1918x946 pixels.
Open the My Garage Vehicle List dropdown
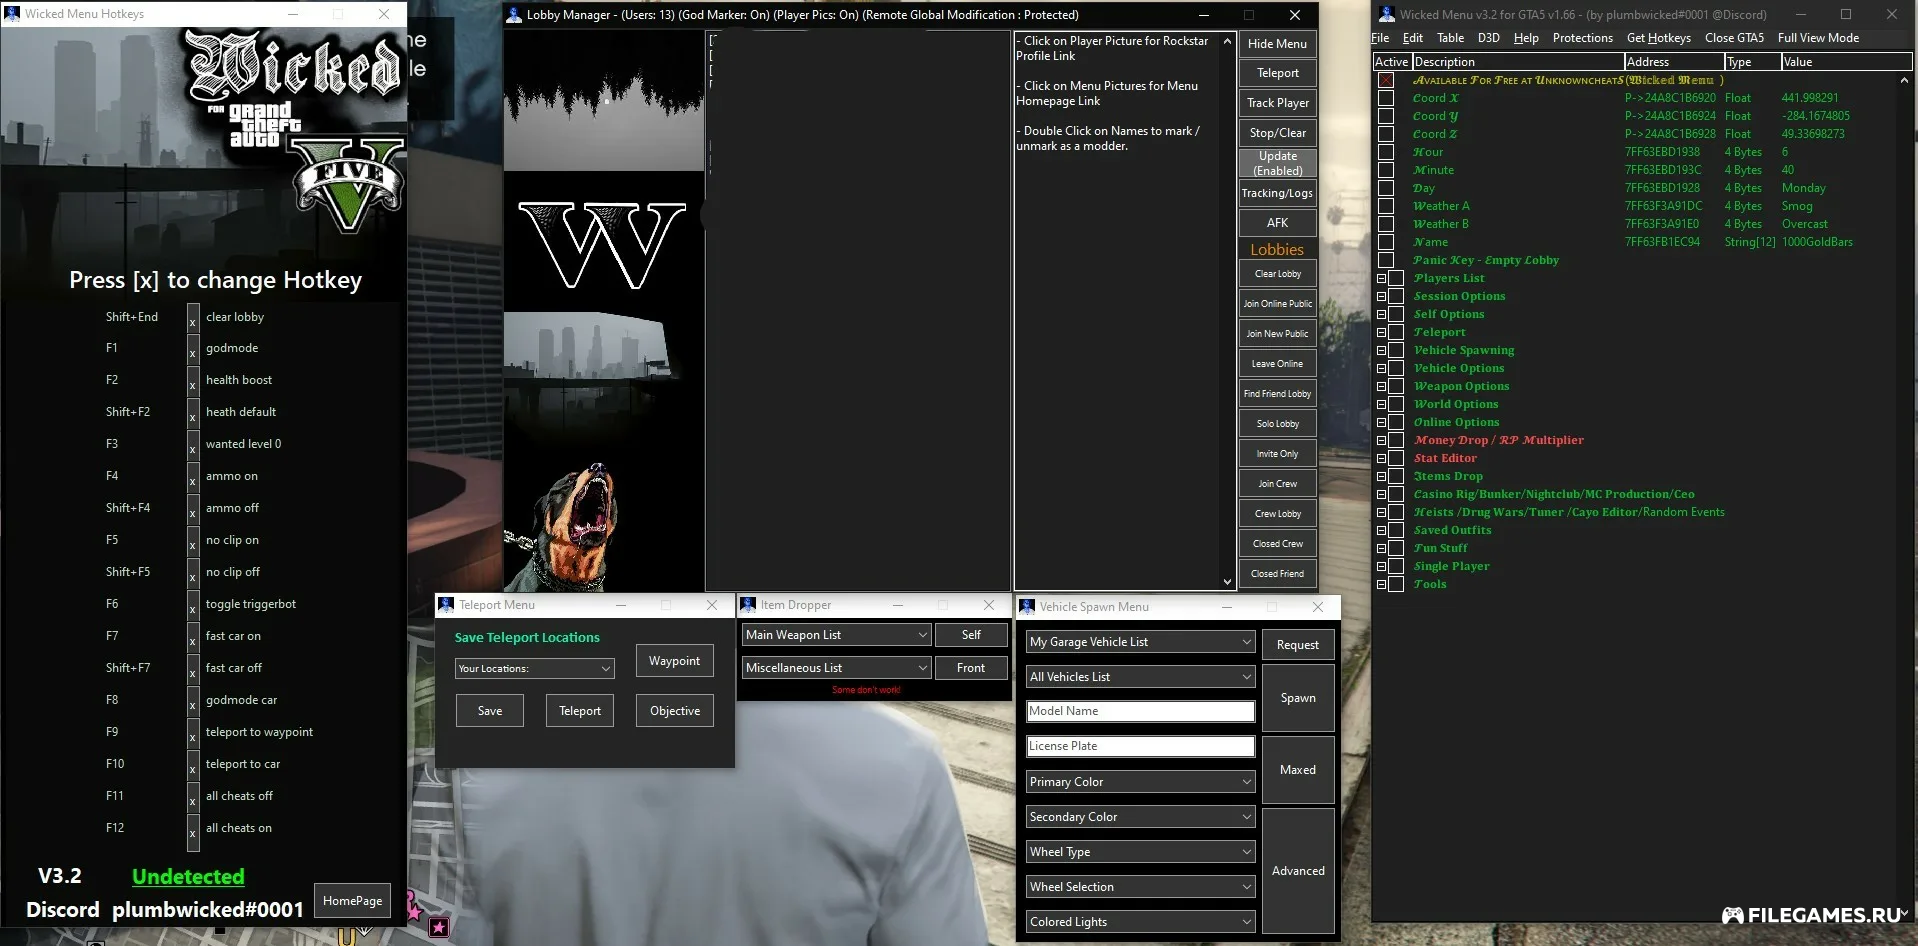coord(1141,642)
